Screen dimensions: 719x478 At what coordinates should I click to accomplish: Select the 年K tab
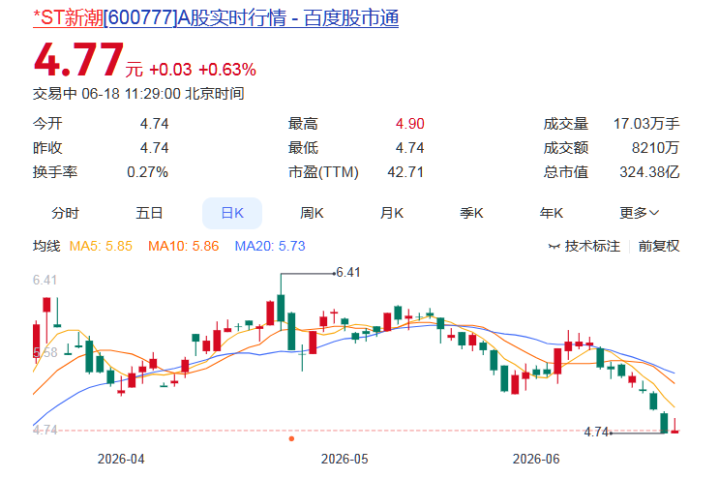551,213
